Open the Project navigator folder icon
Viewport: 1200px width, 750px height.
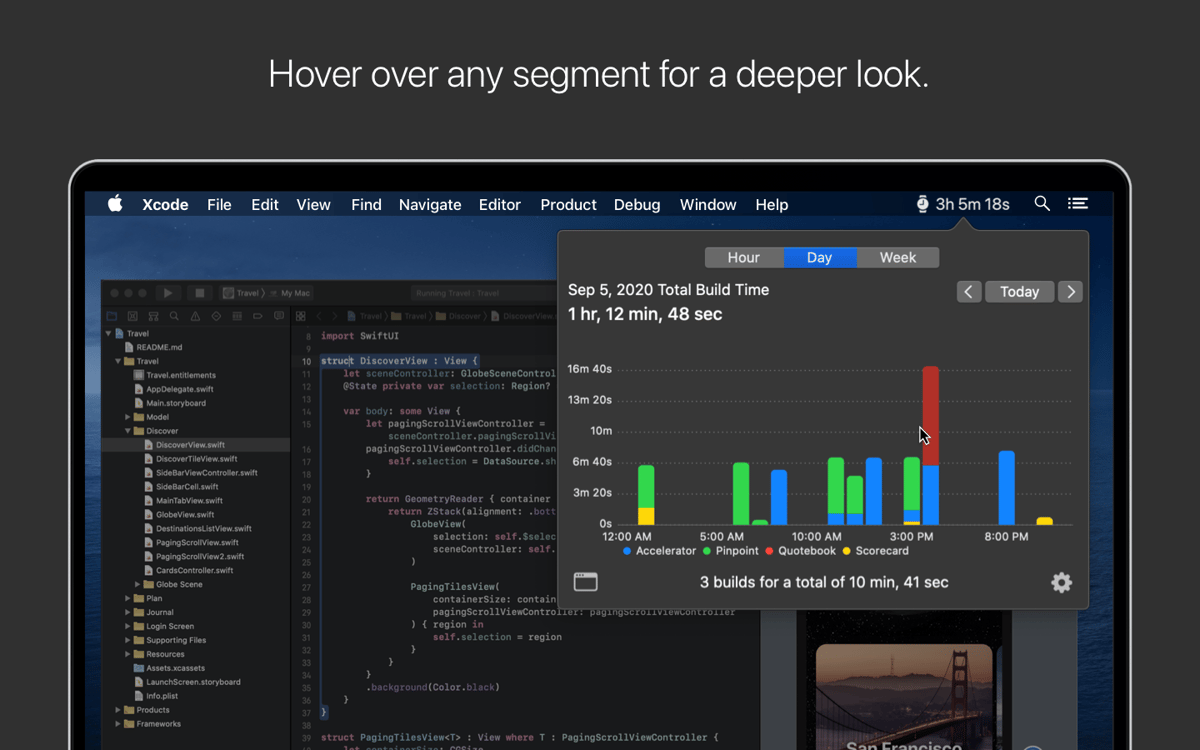click(x=110, y=315)
